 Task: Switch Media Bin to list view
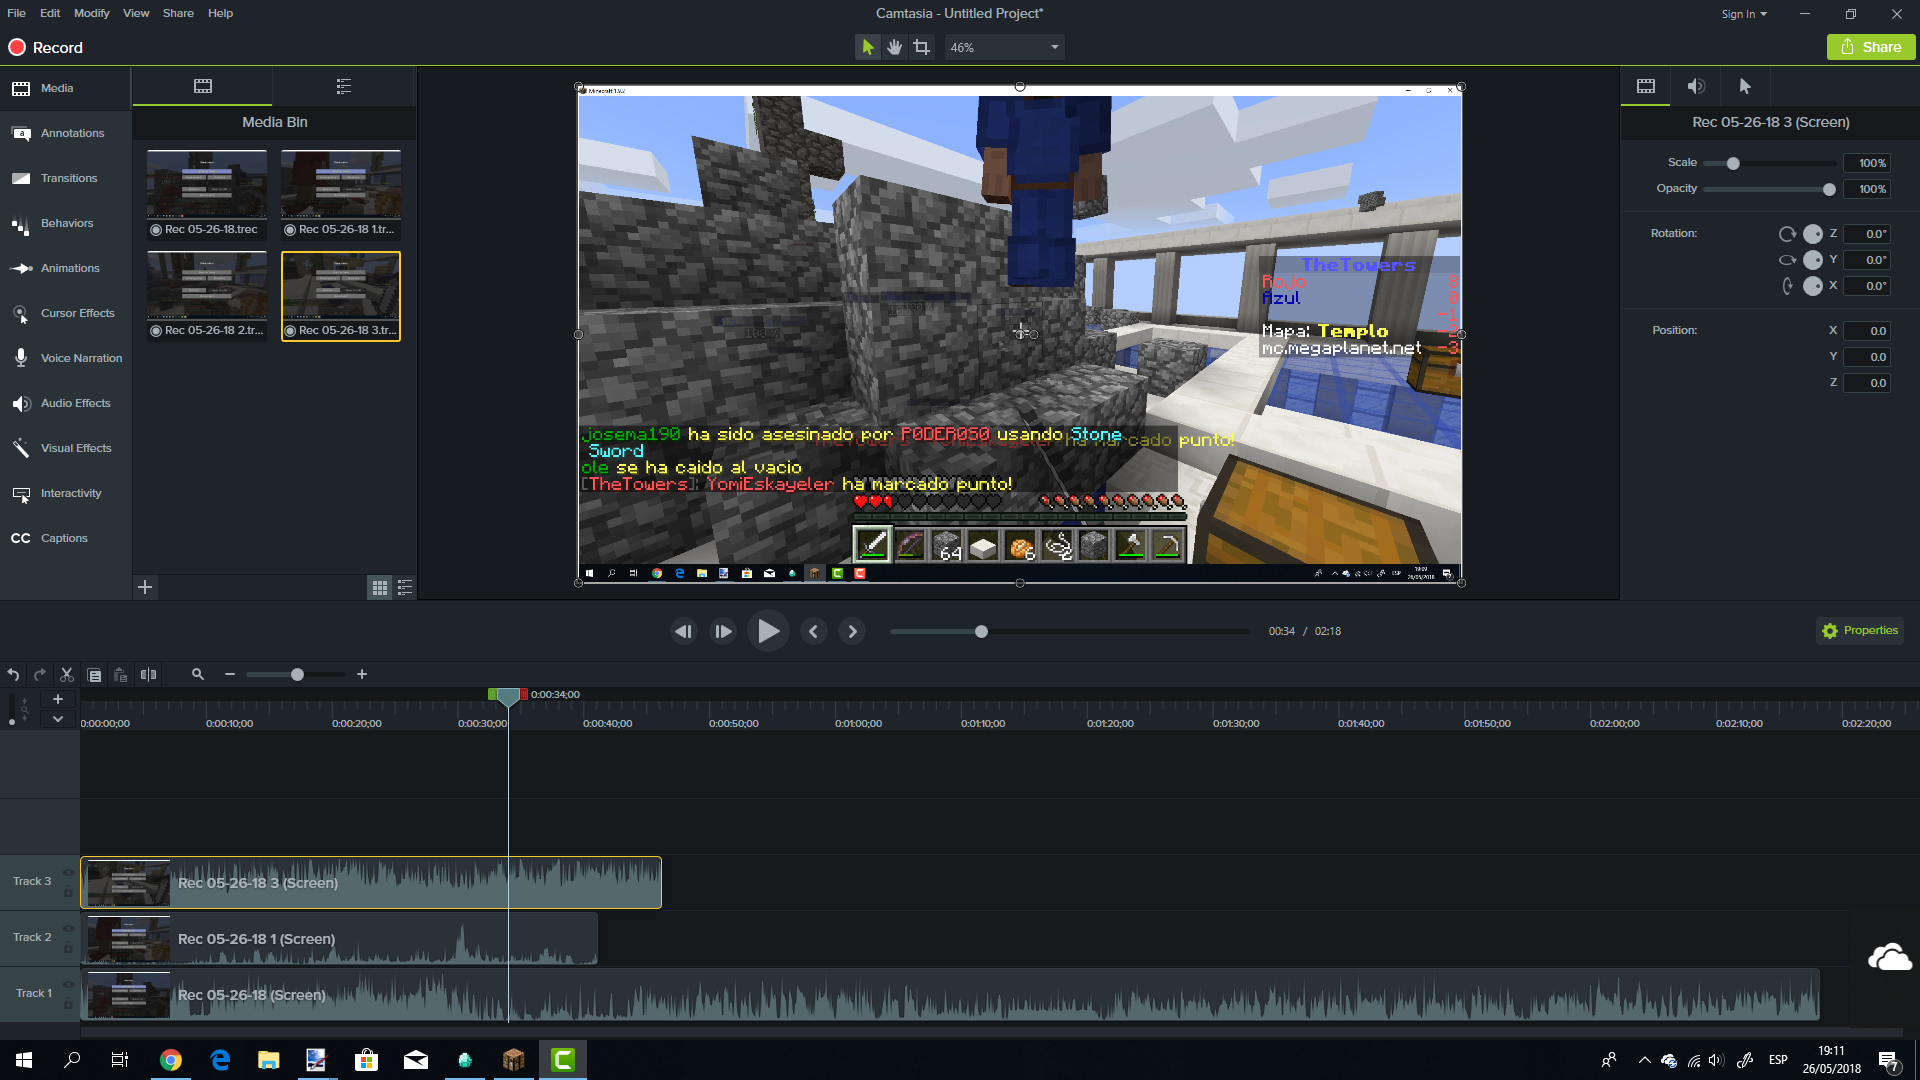tap(405, 588)
